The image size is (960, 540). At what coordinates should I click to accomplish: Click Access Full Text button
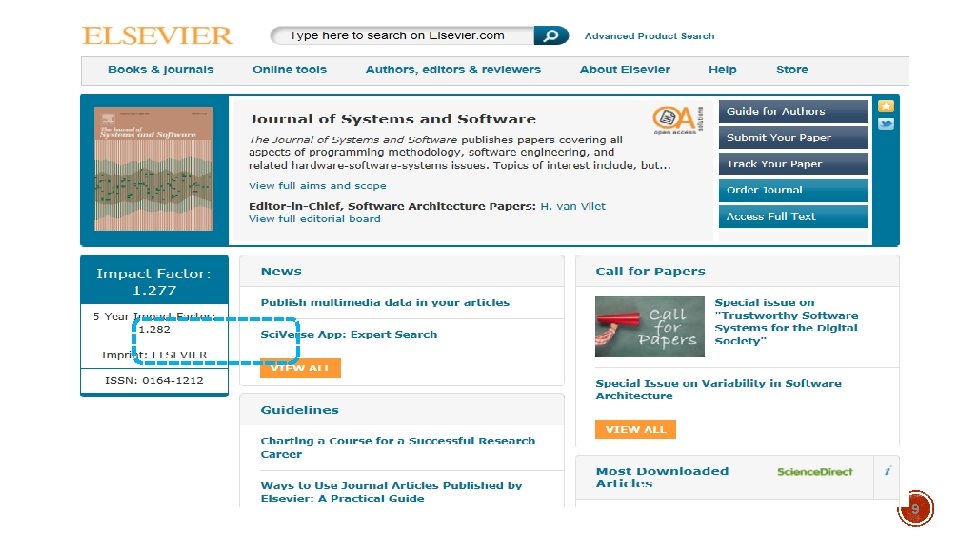(793, 217)
